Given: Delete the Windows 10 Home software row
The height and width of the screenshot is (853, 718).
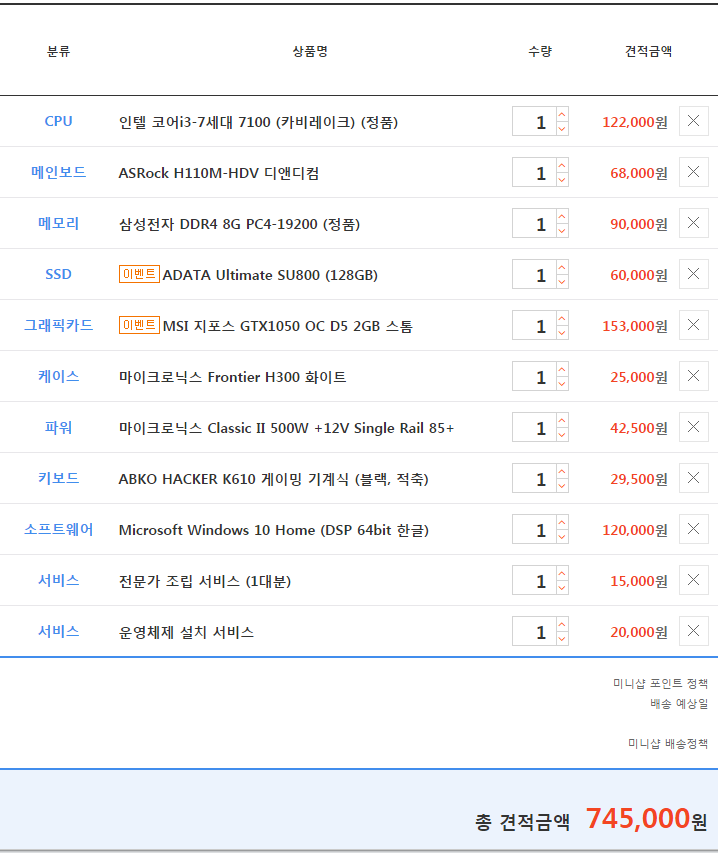Looking at the screenshot, I should tap(694, 529).
